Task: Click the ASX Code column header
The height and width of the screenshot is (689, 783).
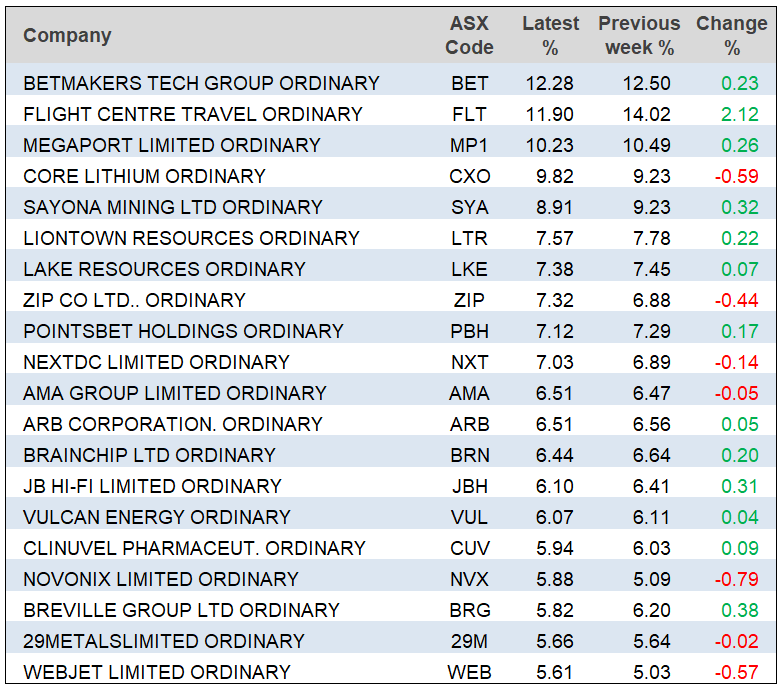Action: (x=469, y=35)
